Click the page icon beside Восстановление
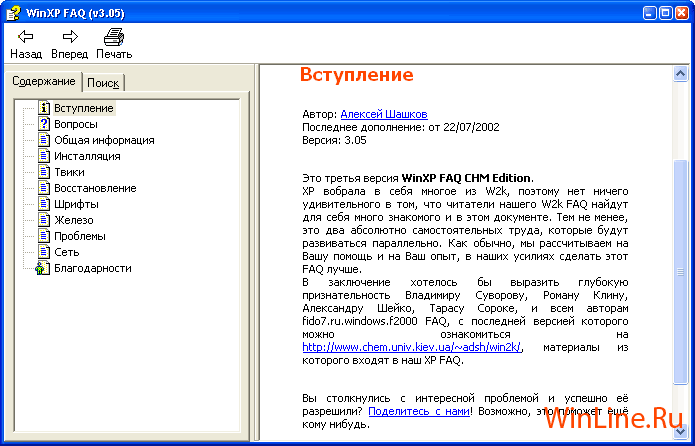Screen dimensions: 695x446 pos(43,188)
